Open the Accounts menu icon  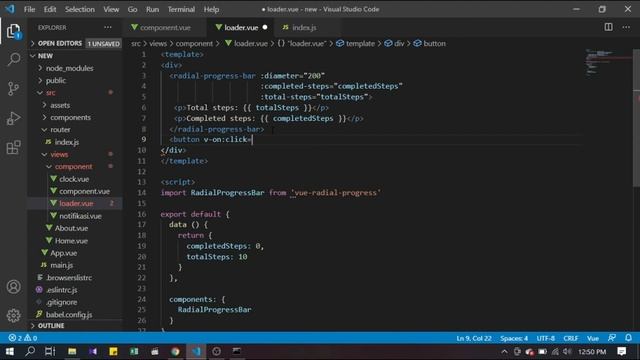[x=13, y=287]
